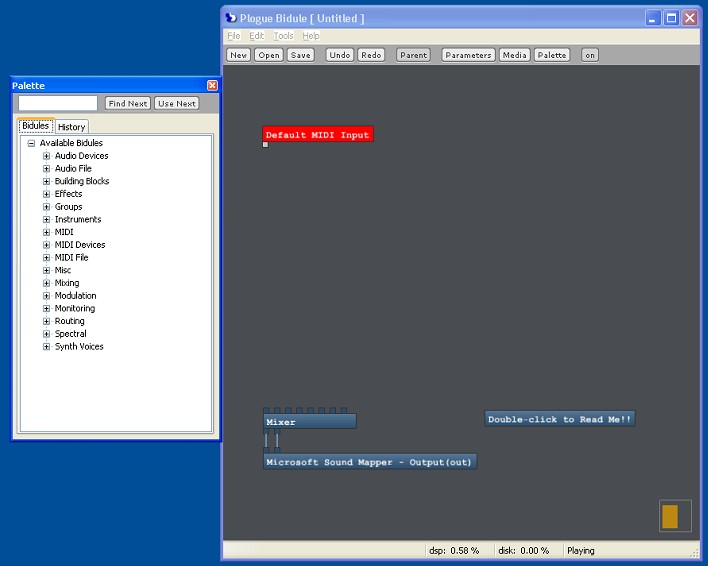Switch to the History tab
The width and height of the screenshot is (708, 566).
point(71,127)
